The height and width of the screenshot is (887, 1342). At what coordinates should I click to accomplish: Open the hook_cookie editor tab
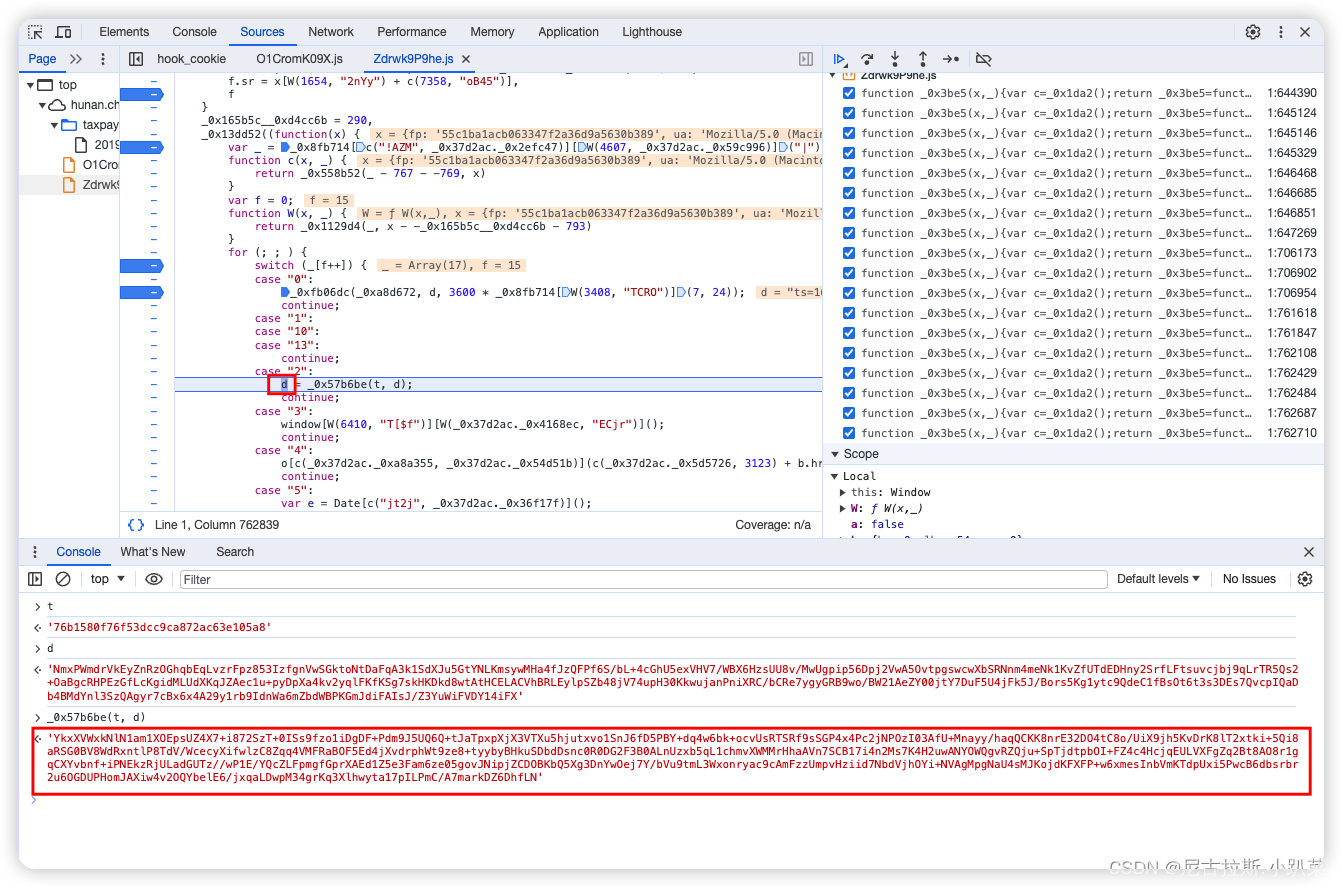pyautogui.click(x=192, y=59)
